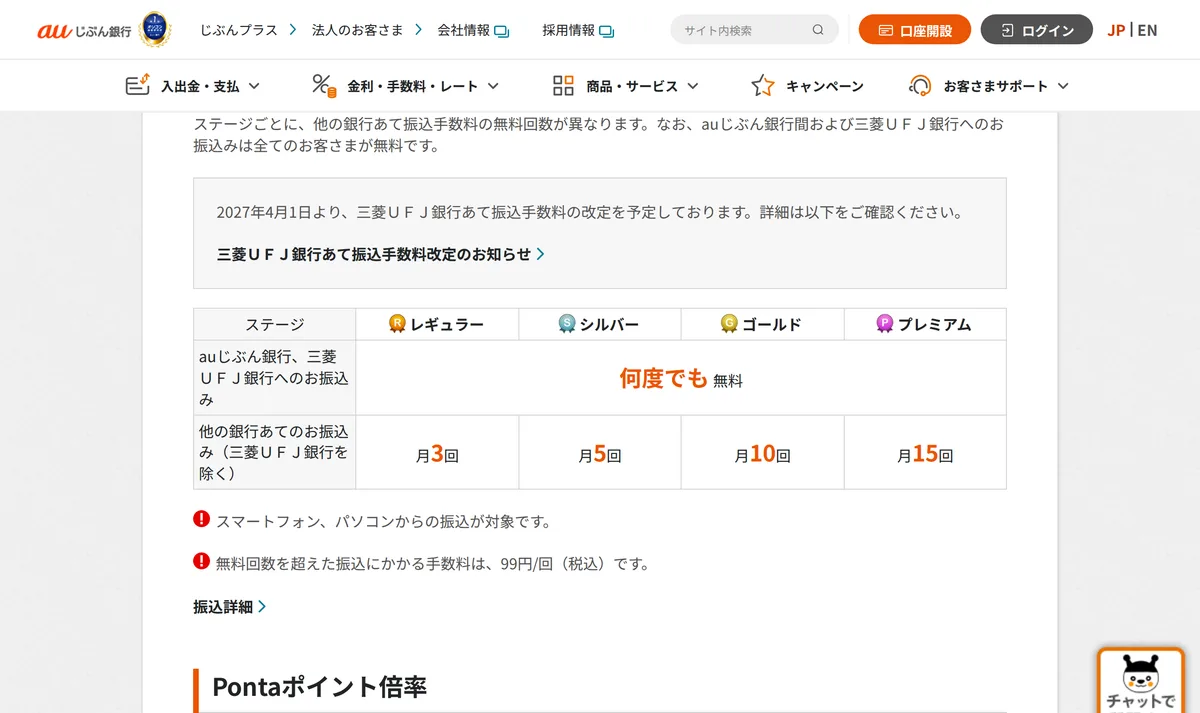Click the キャンペーン star icon
Image resolution: width=1200 pixels, height=713 pixels.
click(763, 85)
